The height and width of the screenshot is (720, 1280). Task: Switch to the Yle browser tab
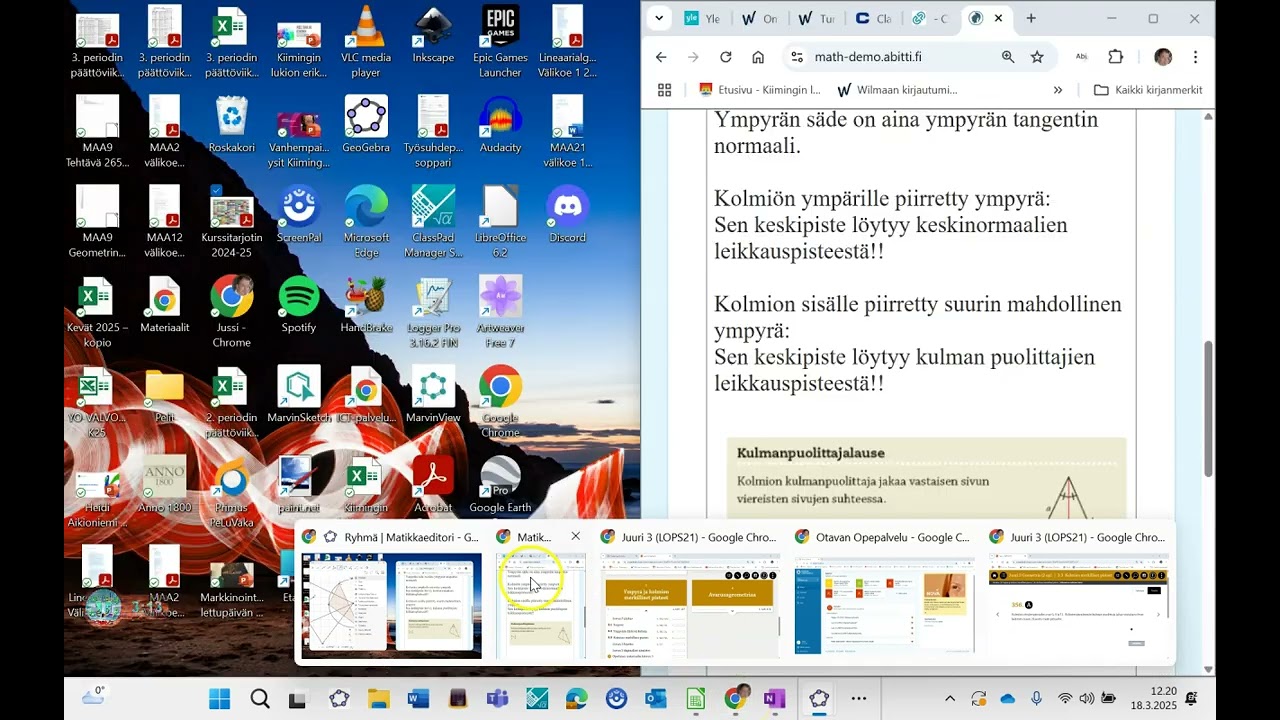tap(702, 18)
